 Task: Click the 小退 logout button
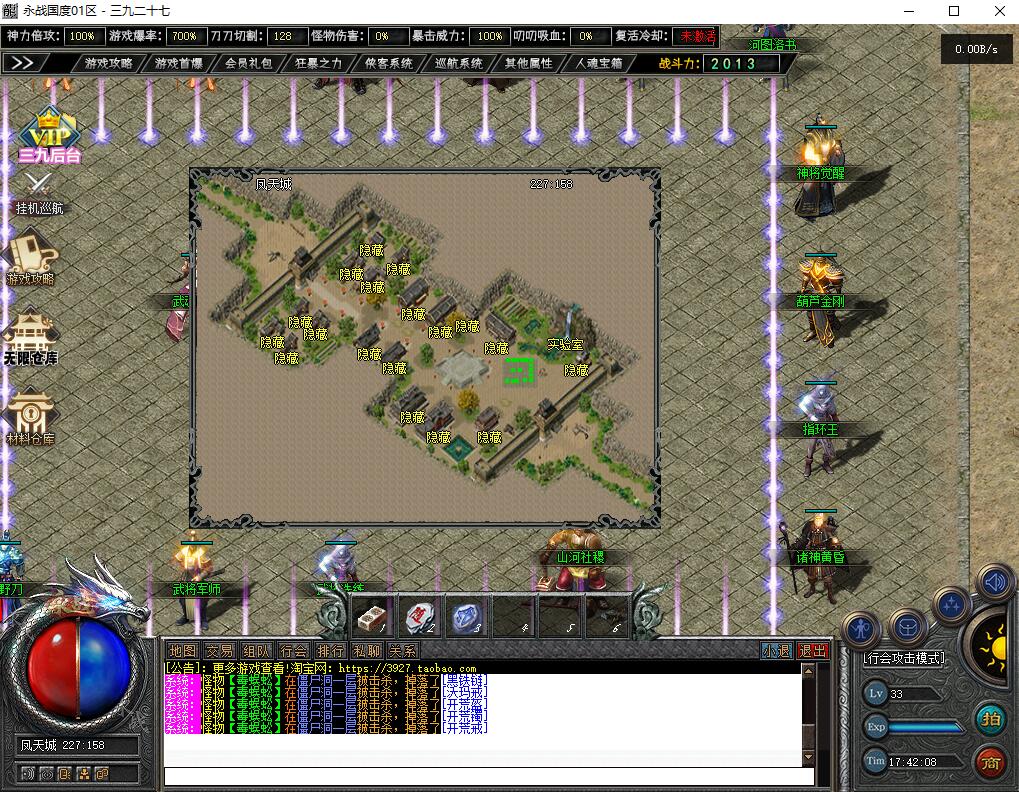[x=777, y=651]
